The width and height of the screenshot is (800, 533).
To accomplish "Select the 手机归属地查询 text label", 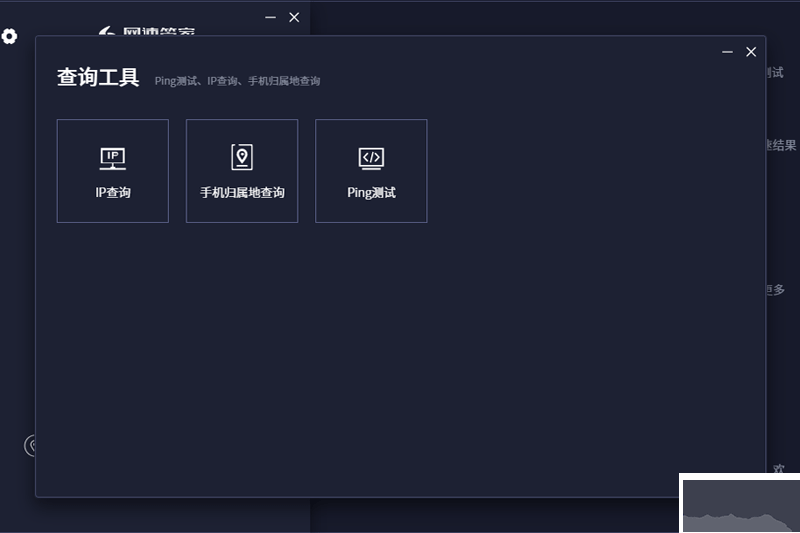I will coord(242,192).
